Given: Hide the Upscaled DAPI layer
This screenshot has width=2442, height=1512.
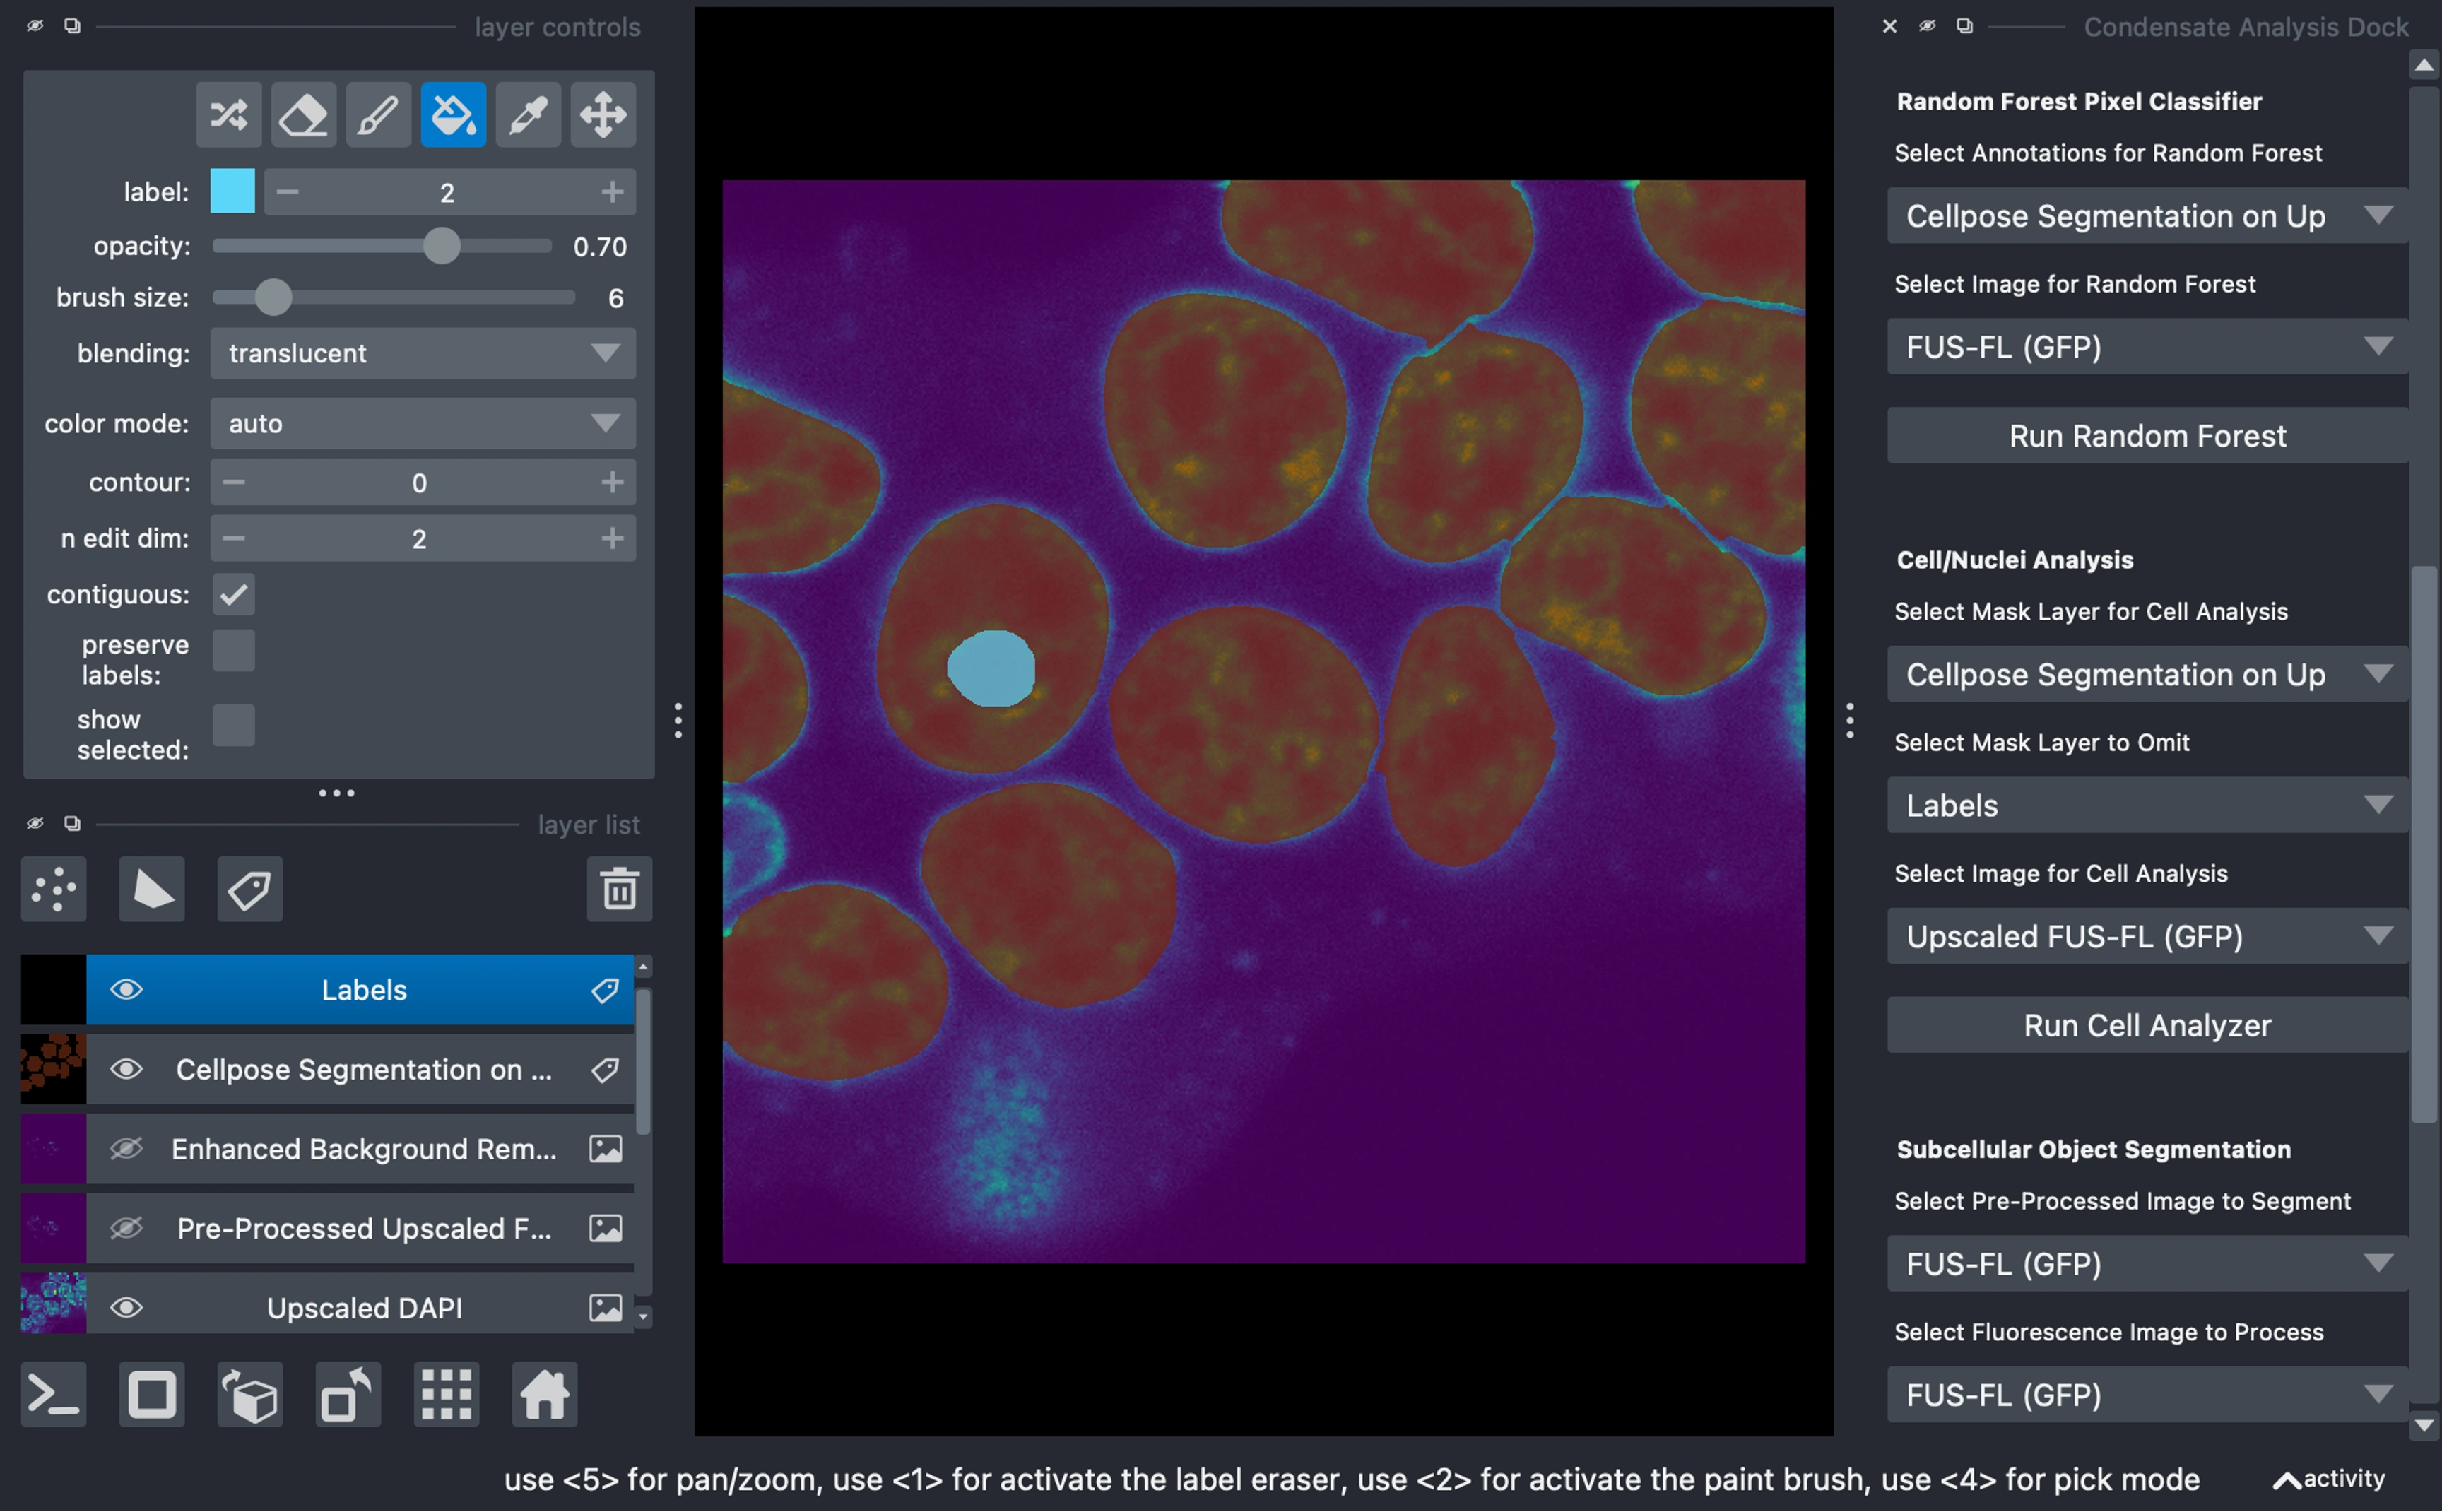Looking at the screenshot, I should [126, 1307].
